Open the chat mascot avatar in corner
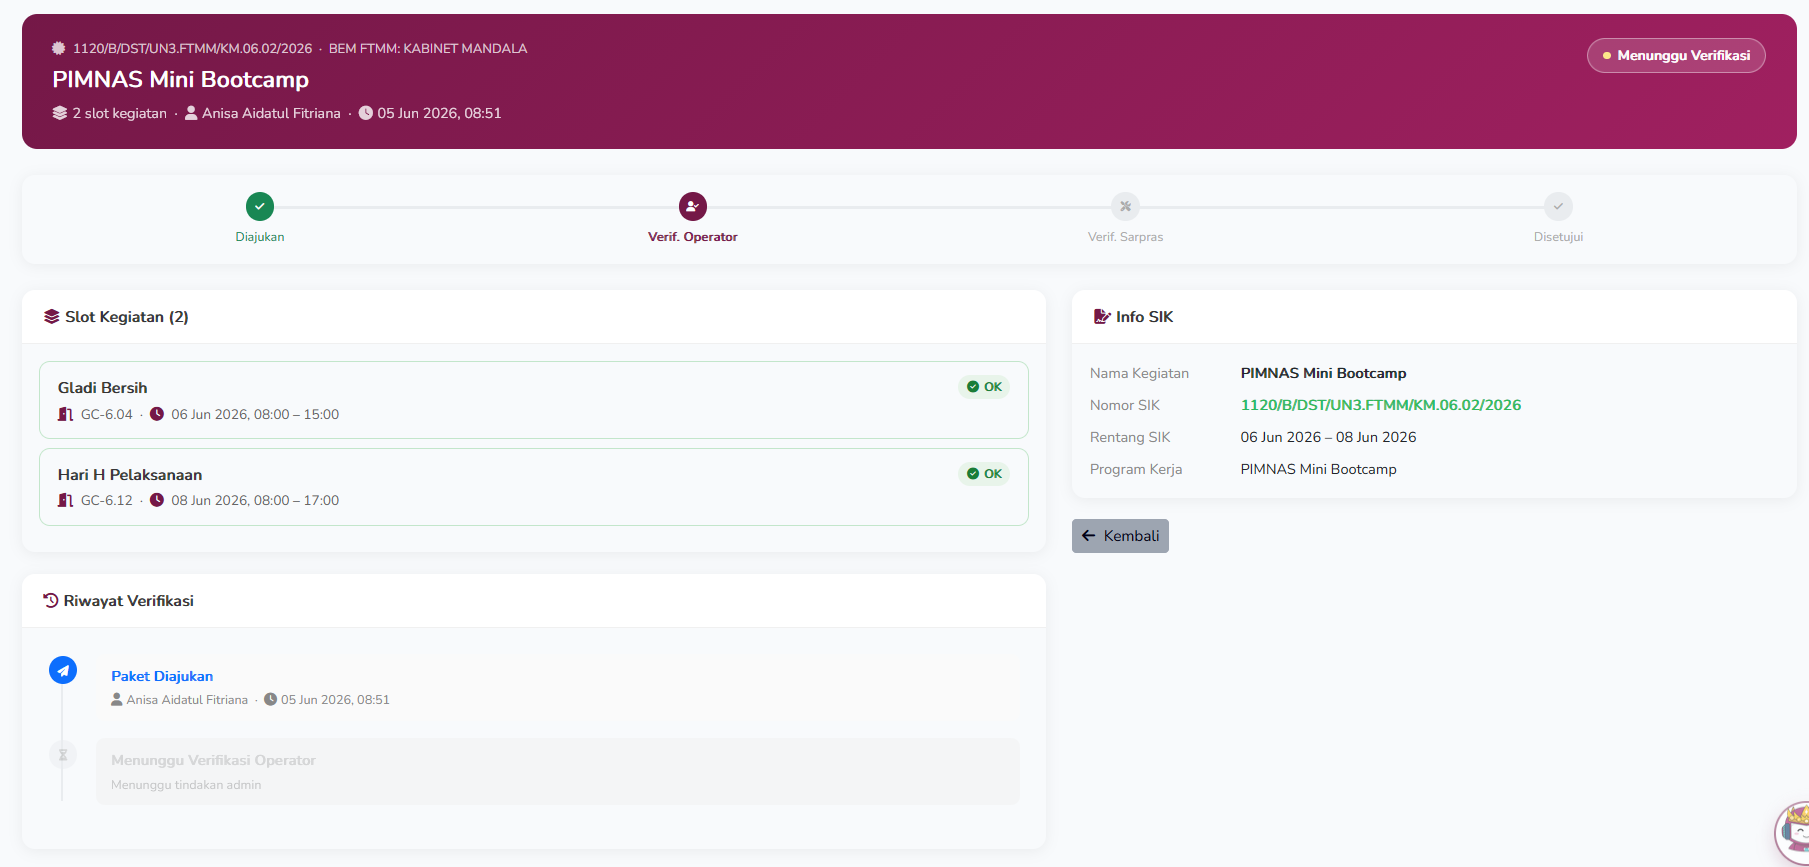This screenshot has width=1809, height=867. click(1793, 833)
